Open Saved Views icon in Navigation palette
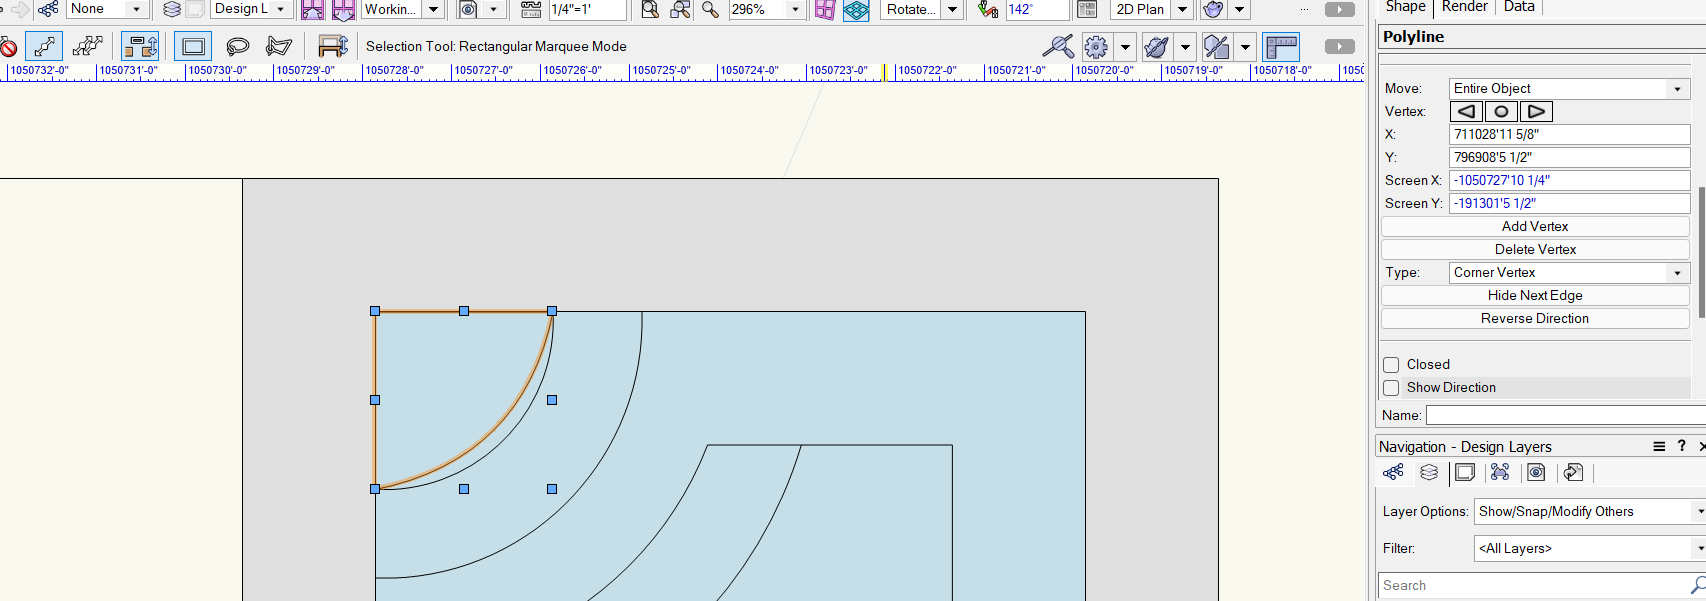 [x=1537, y=473]
